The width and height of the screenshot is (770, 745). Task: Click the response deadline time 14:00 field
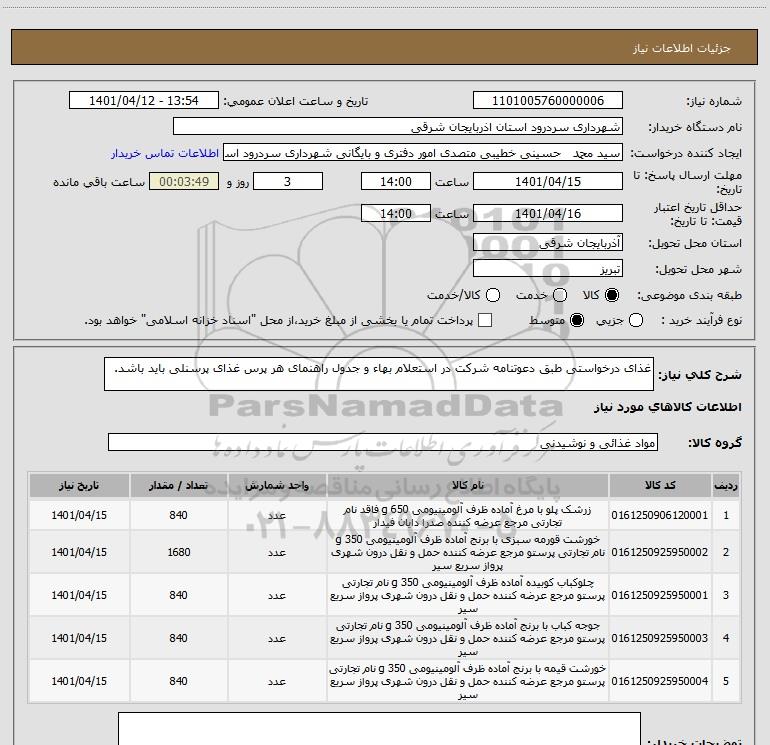tap(396, 181)
